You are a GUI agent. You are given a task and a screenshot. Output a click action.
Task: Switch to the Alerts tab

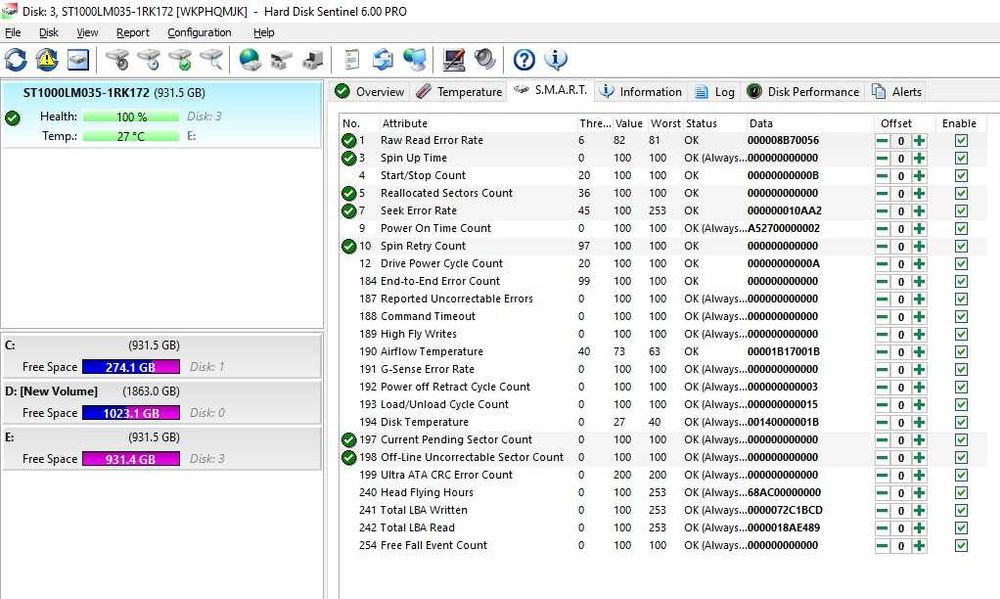tap(897, 92)
